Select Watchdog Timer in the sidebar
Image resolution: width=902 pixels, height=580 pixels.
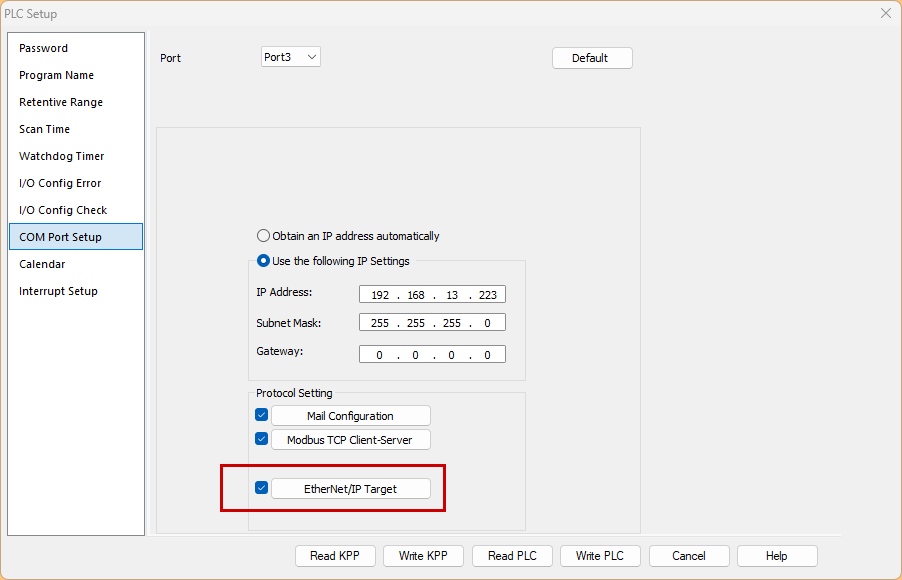pyautogui.click(x=76, y=157)
